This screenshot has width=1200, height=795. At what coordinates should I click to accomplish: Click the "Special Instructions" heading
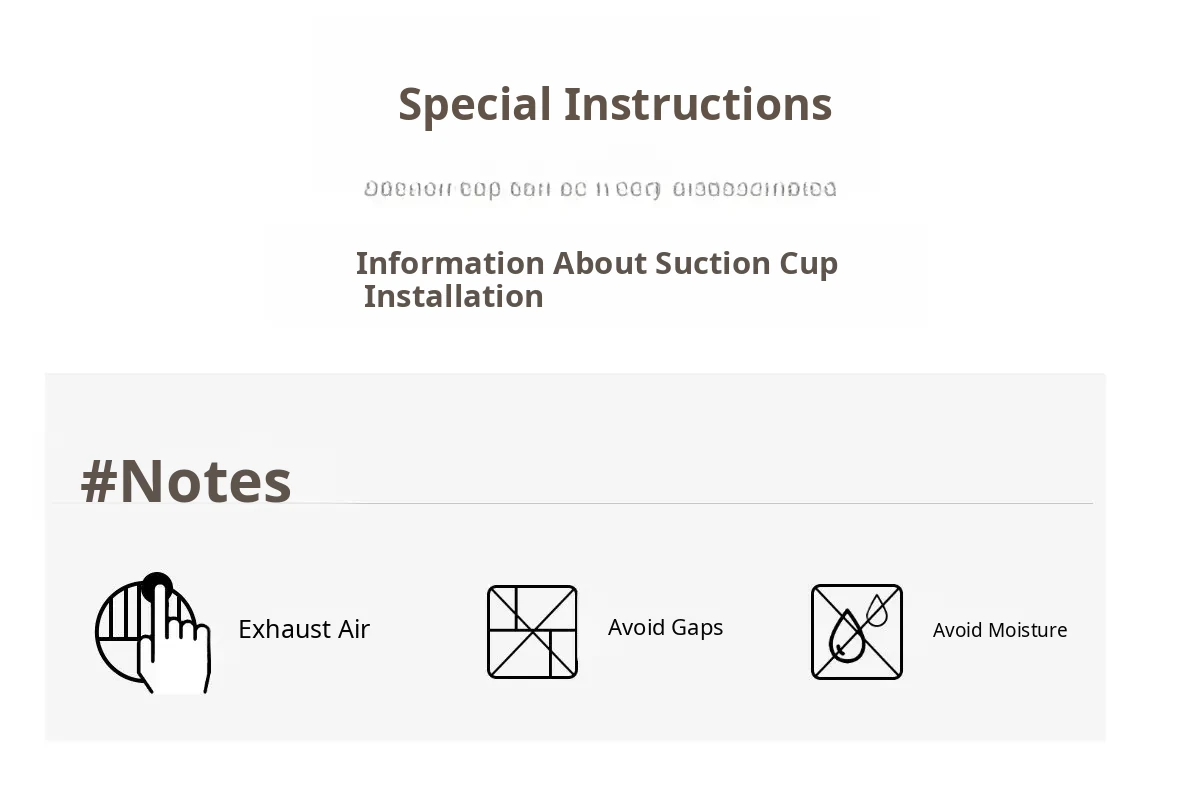point(615,104)
